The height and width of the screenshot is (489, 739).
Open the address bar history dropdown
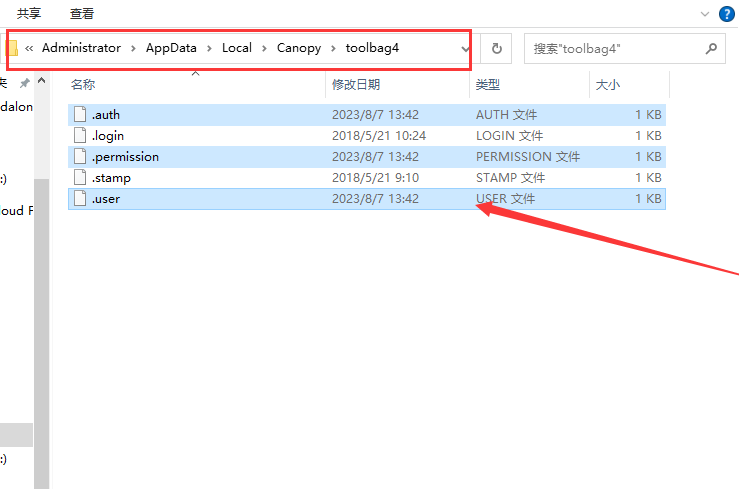point(465,49)
